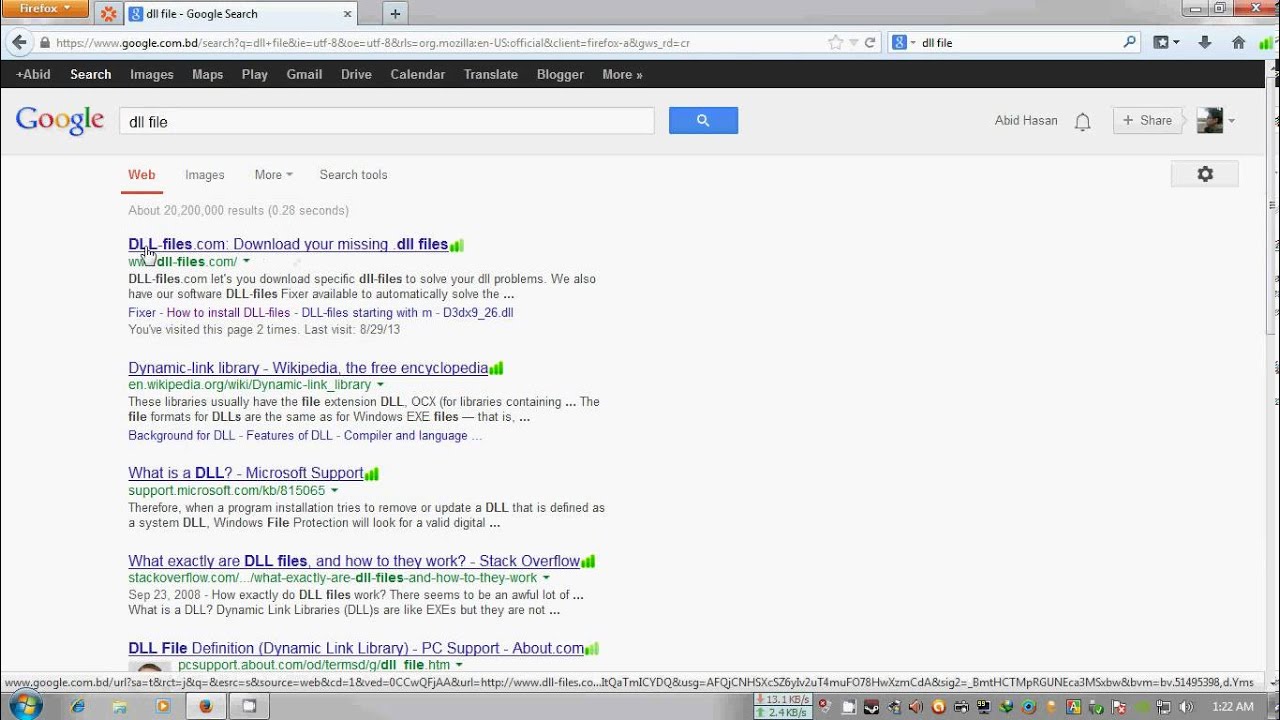Expand the pcsupport.about.com URL dropdown arrow
This screenshot has height=720, width=1280.
click(x=459, y=665)
